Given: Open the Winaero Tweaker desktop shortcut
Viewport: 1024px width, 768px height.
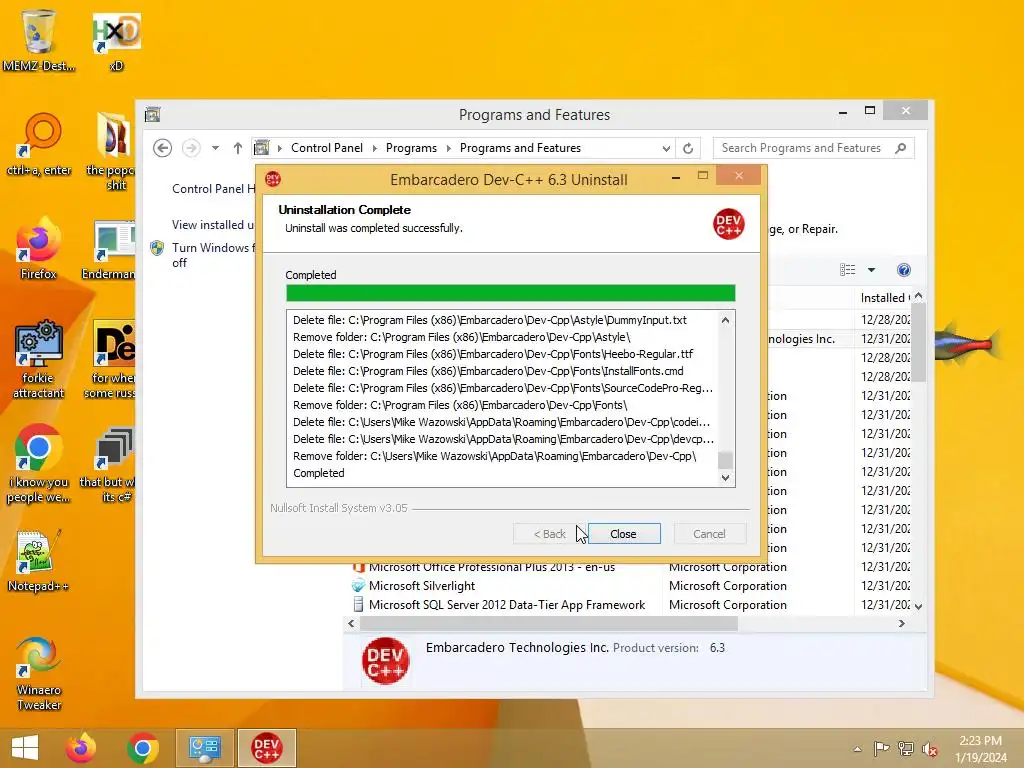Looking at the screenshot, I should [x=39, y=673].
